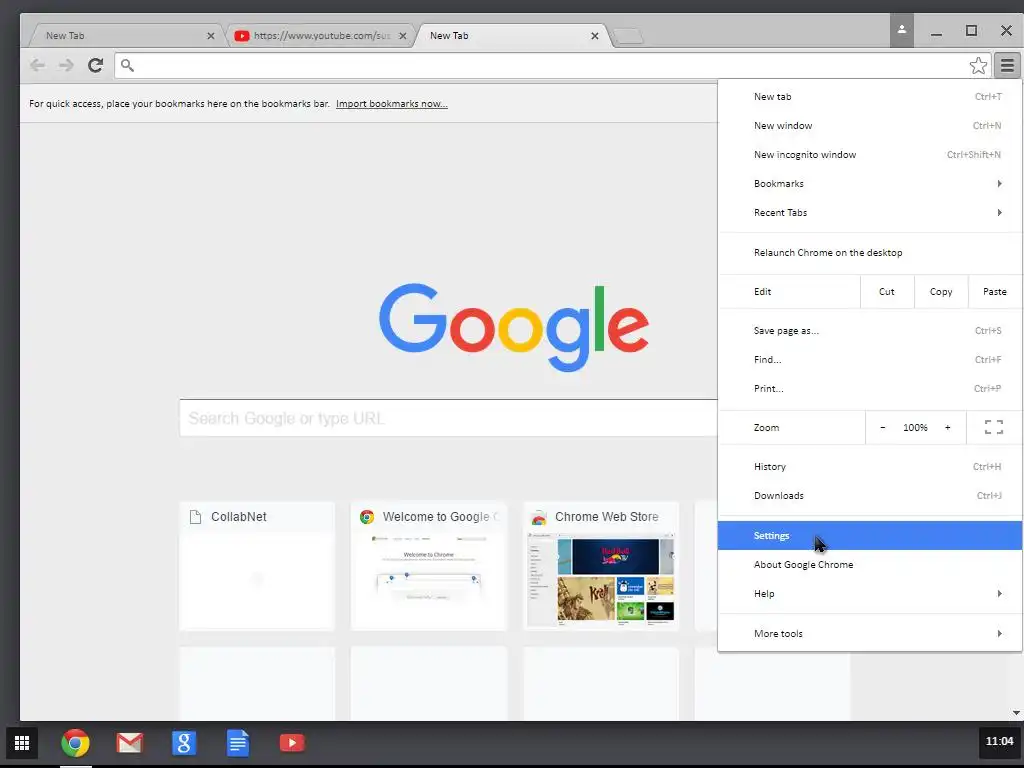Select New window menu item
The image size is (1024, 768).
tap(870, 125)
